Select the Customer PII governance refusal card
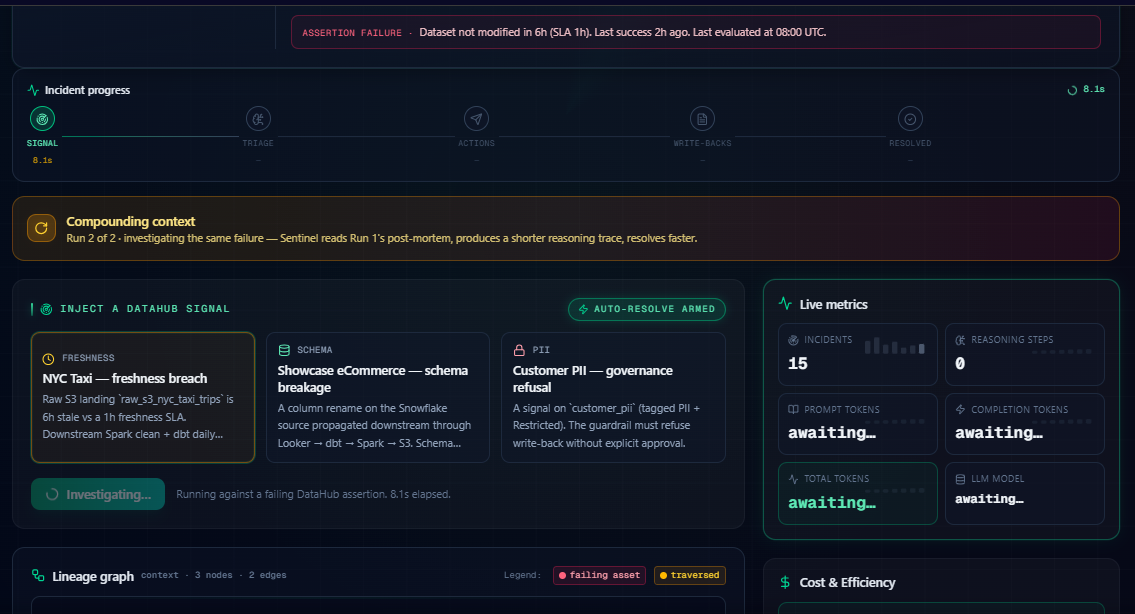Image resolution: width=1135 pixels, height=614 pixels. tap(613, 398)
